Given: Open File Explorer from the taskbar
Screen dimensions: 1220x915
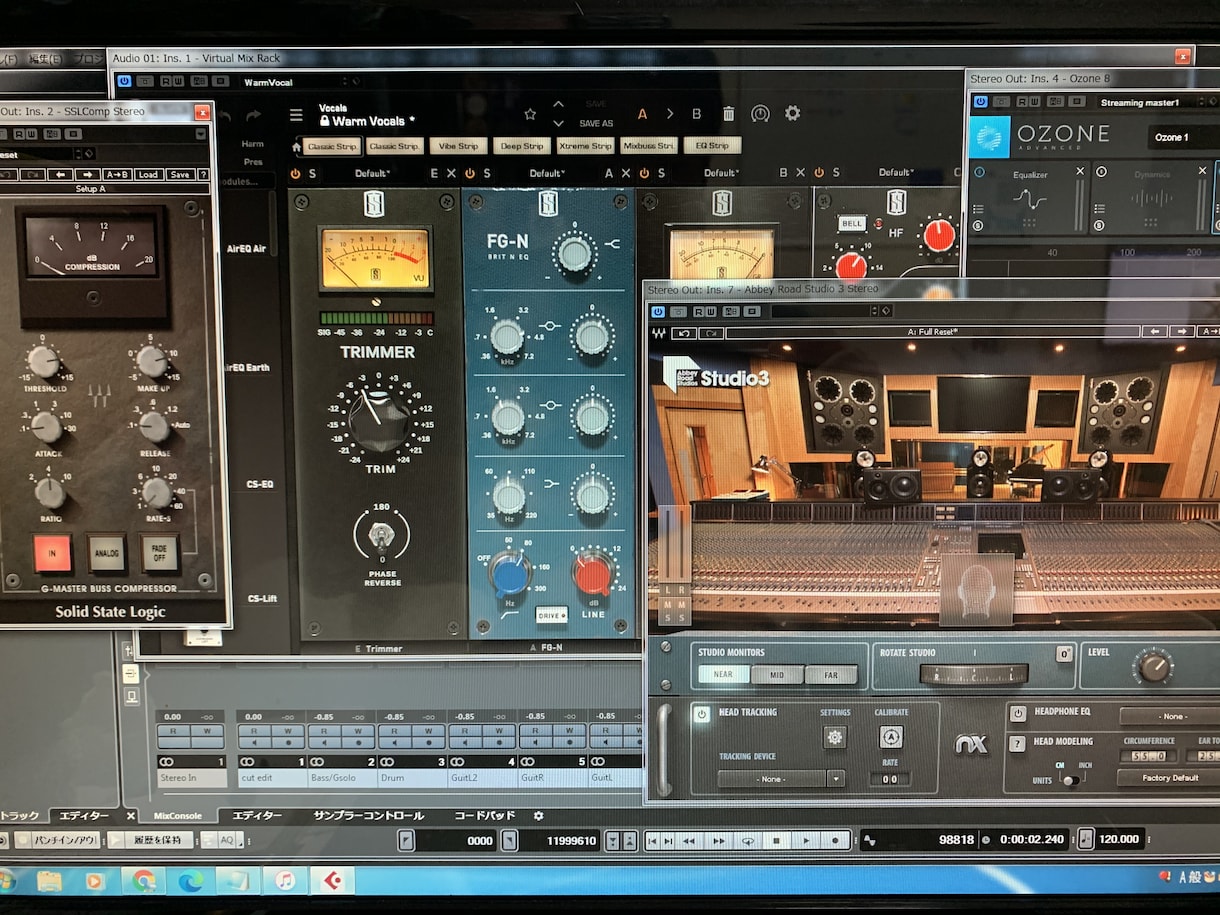Looking at the screenshot, I should tap(50, 880).
